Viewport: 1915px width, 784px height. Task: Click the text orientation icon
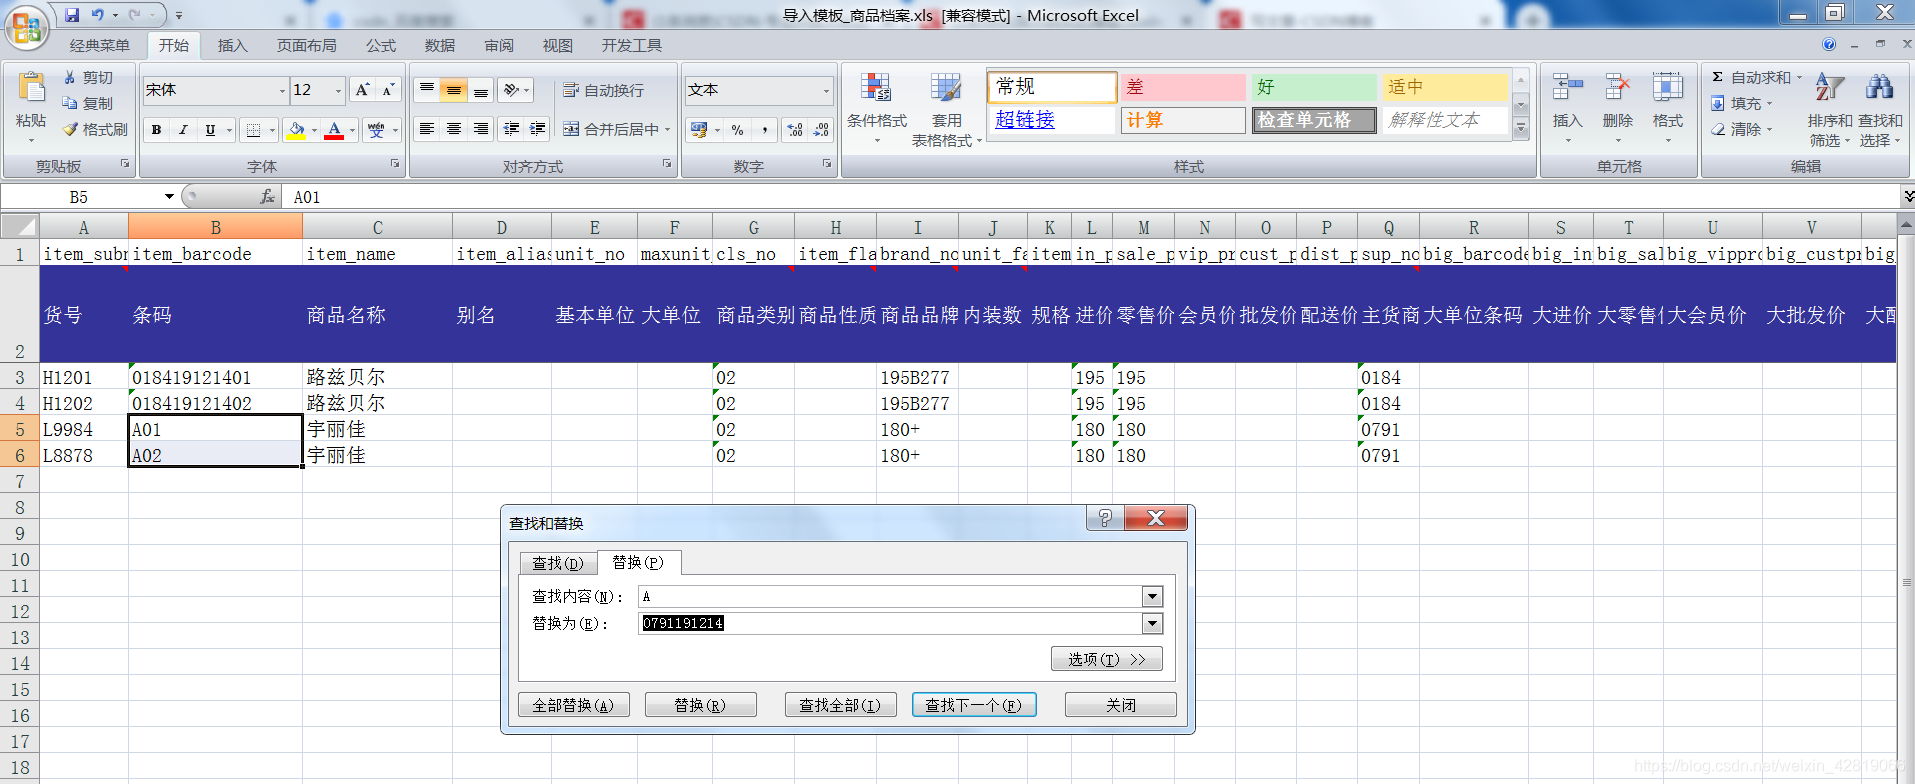point(512,90)
